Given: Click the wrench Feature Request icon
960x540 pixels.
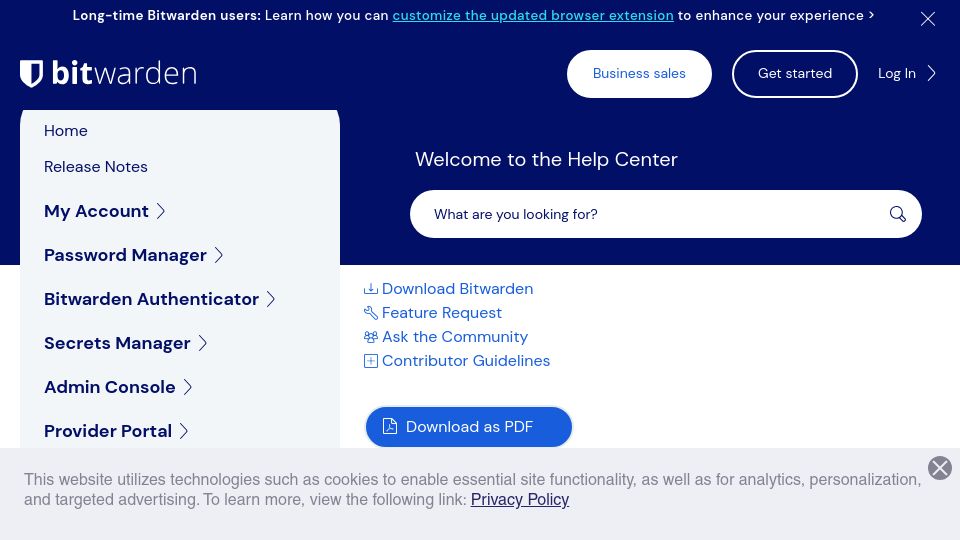Looking at the screenshot, I should [x=370, y=313].
